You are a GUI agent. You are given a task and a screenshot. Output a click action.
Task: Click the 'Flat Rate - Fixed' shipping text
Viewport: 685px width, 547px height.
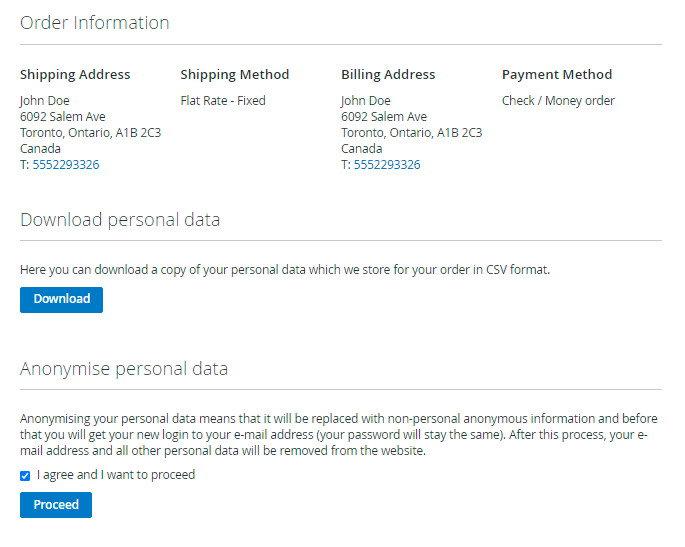tap(223, 101)
